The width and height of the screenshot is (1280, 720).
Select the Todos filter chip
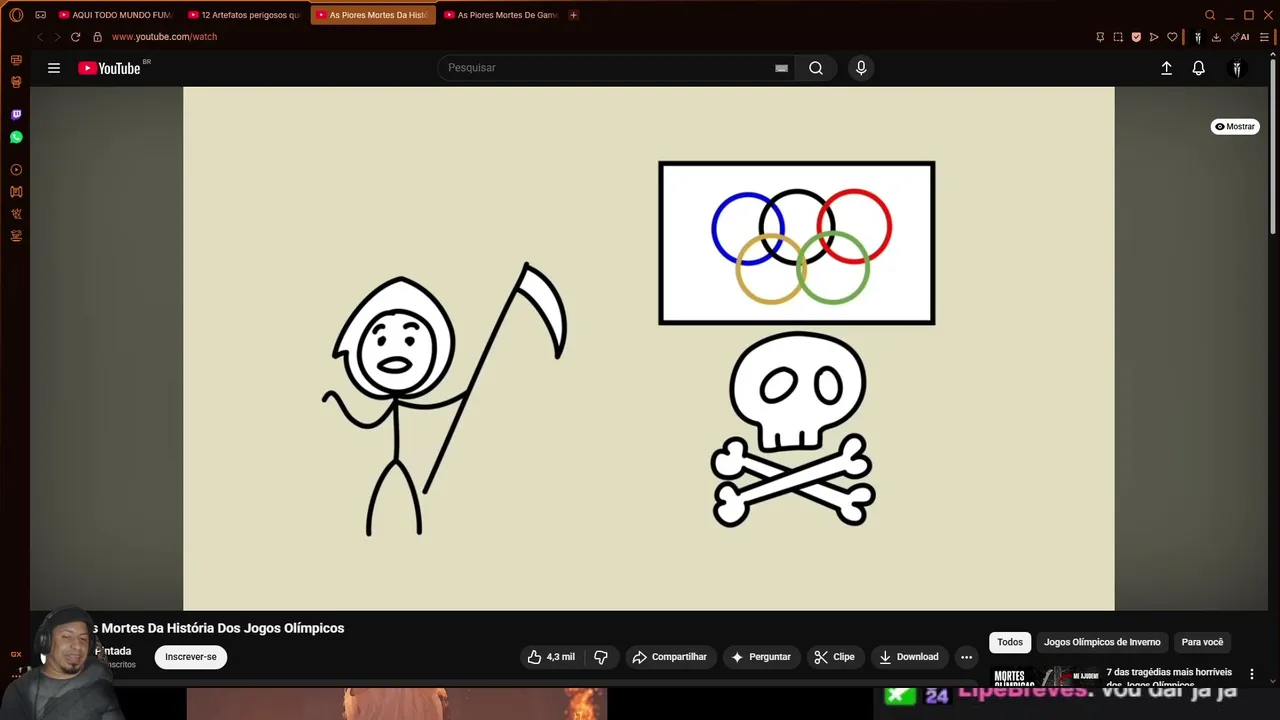pos(1010,642)
